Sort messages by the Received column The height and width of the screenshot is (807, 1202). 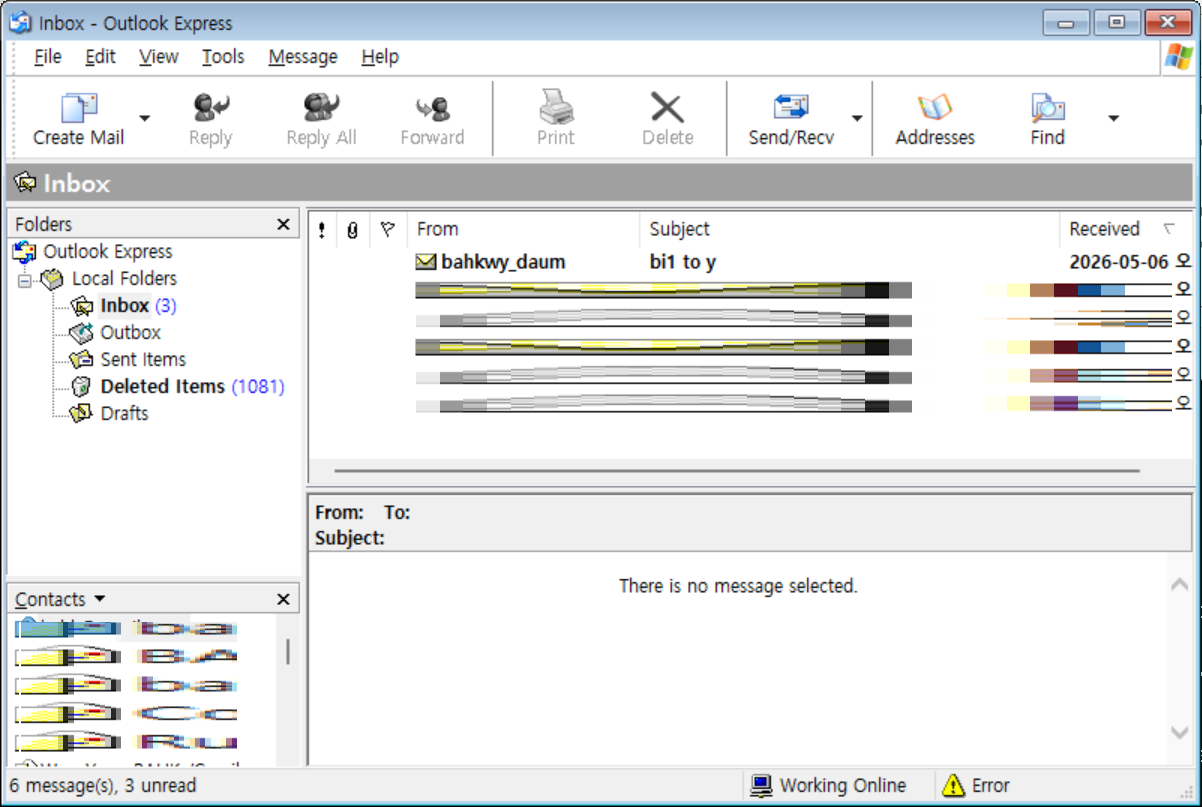click(1126, 230)
